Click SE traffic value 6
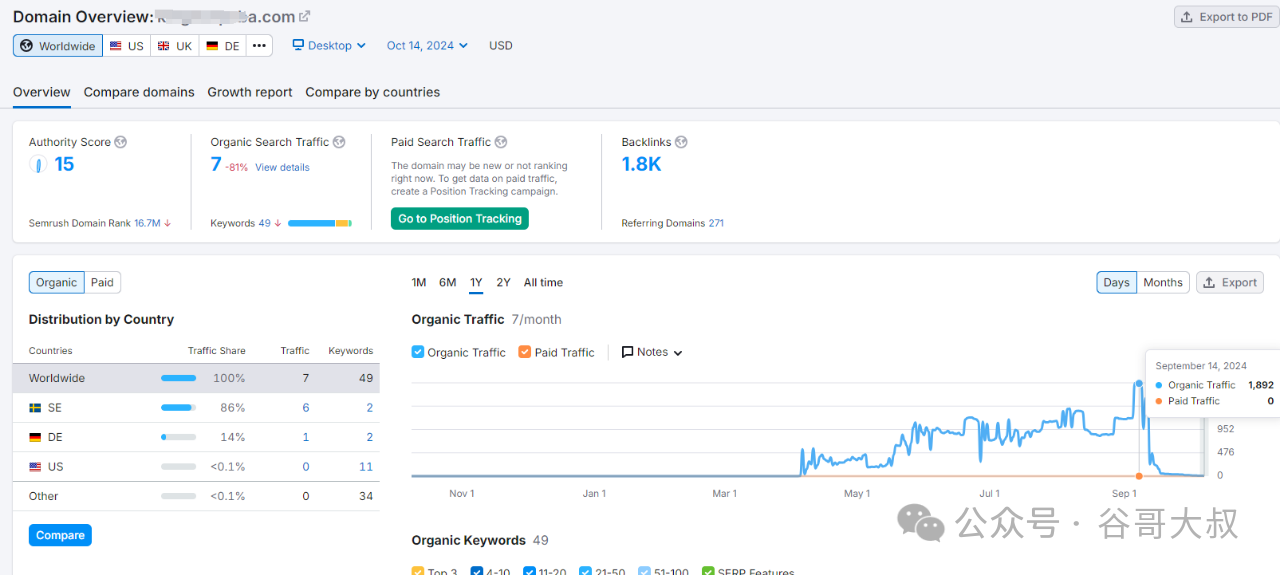Viewport: 1280px width, 575px height. (x=306, y=408)
